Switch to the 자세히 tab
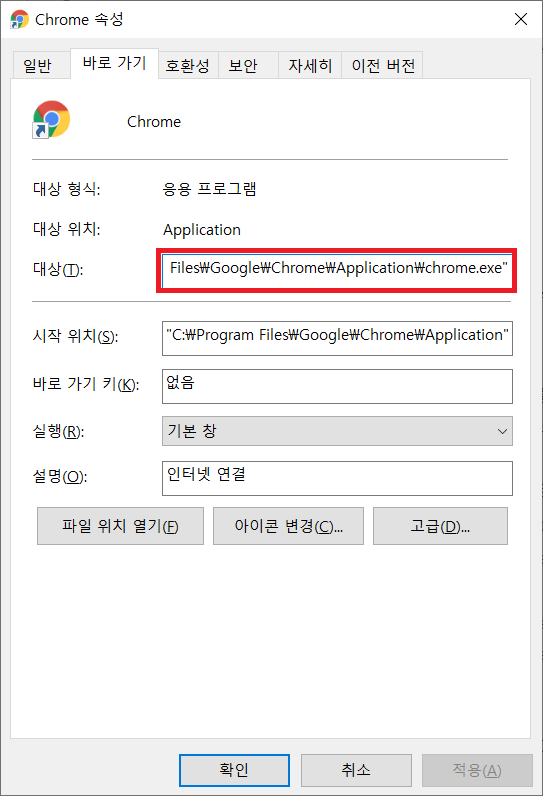 [x=310, y=65]
